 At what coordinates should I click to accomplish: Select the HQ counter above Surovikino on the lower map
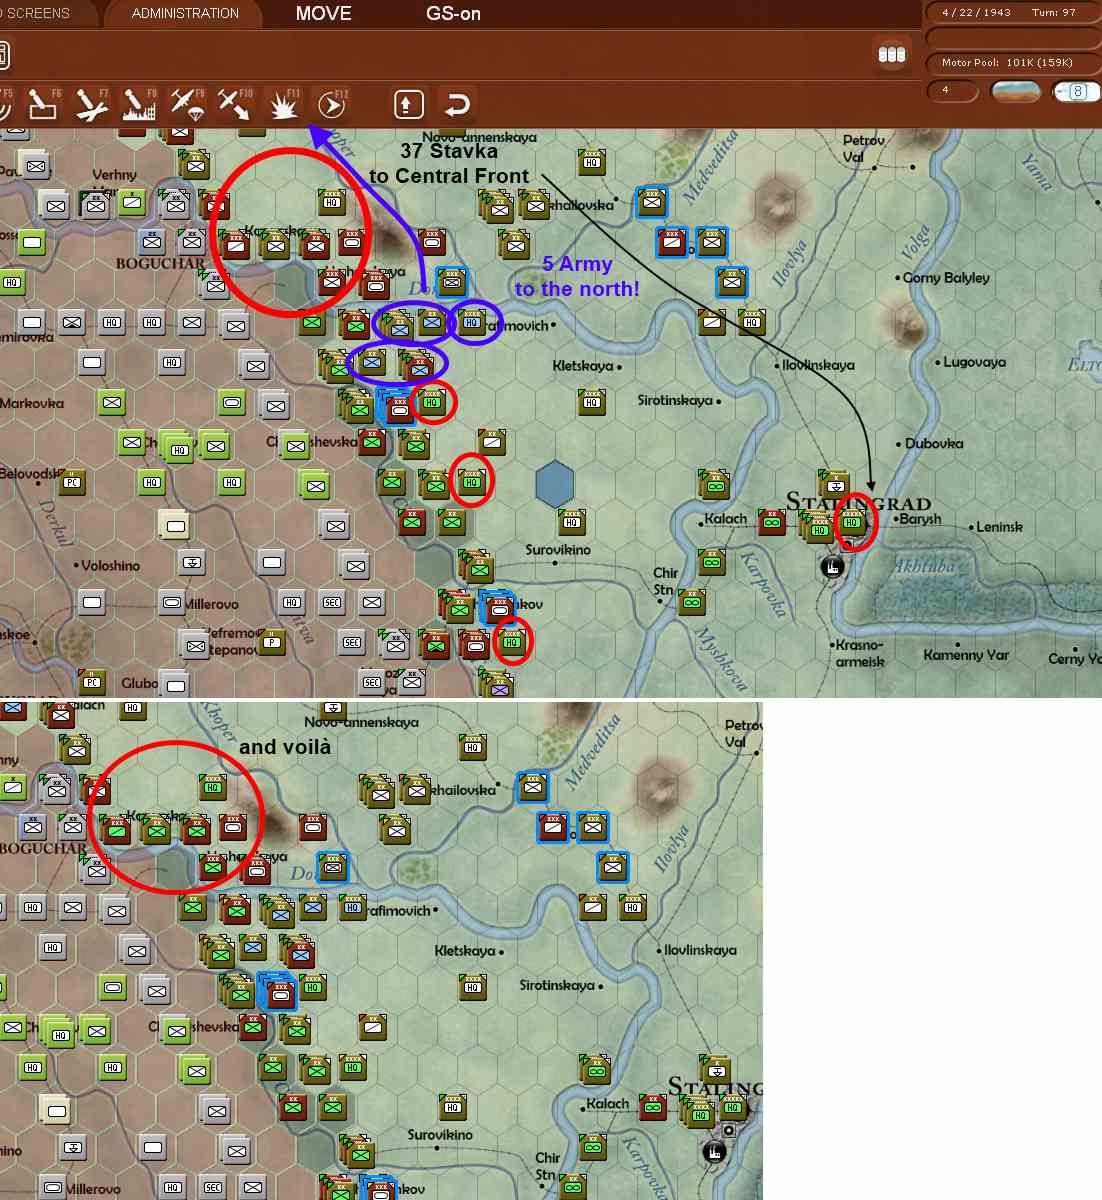click(453, 1105)
